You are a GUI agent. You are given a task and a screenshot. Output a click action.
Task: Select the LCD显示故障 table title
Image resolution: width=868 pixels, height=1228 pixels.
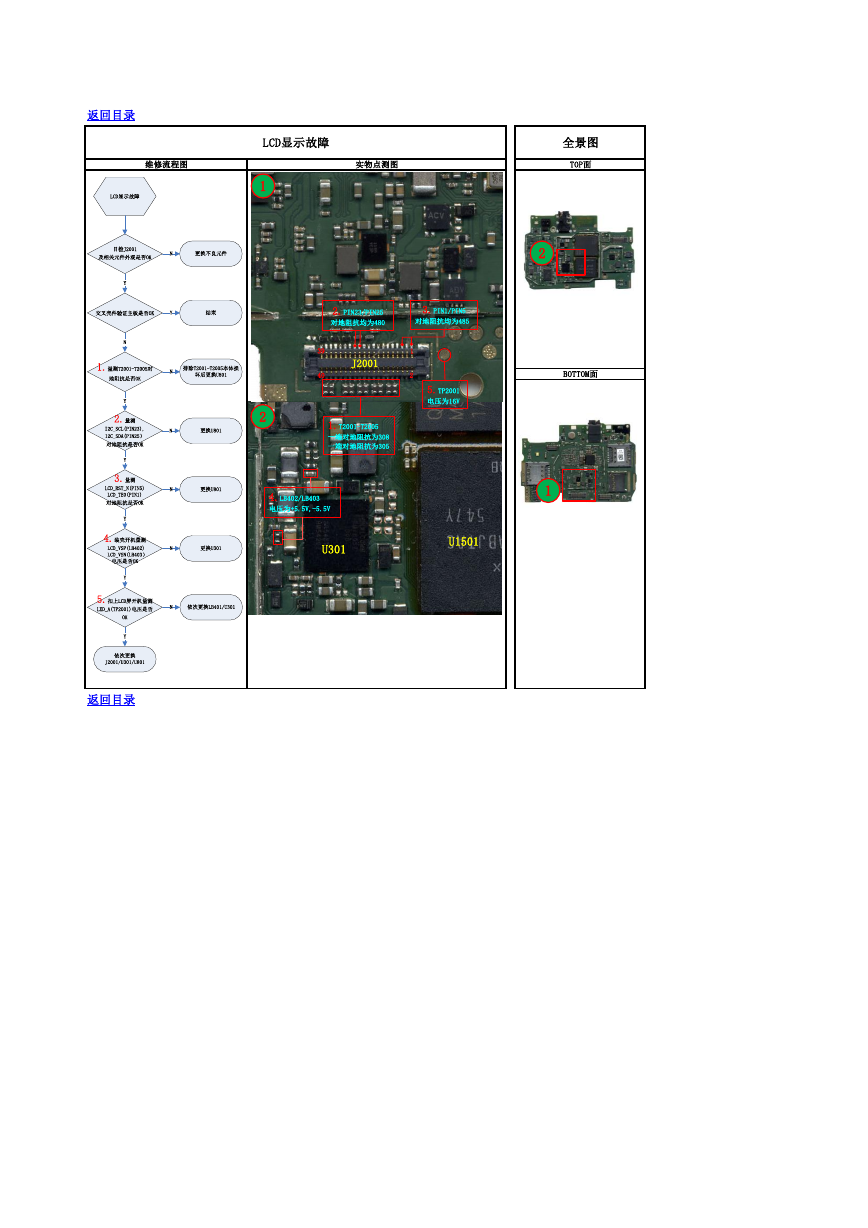(296, 143)
